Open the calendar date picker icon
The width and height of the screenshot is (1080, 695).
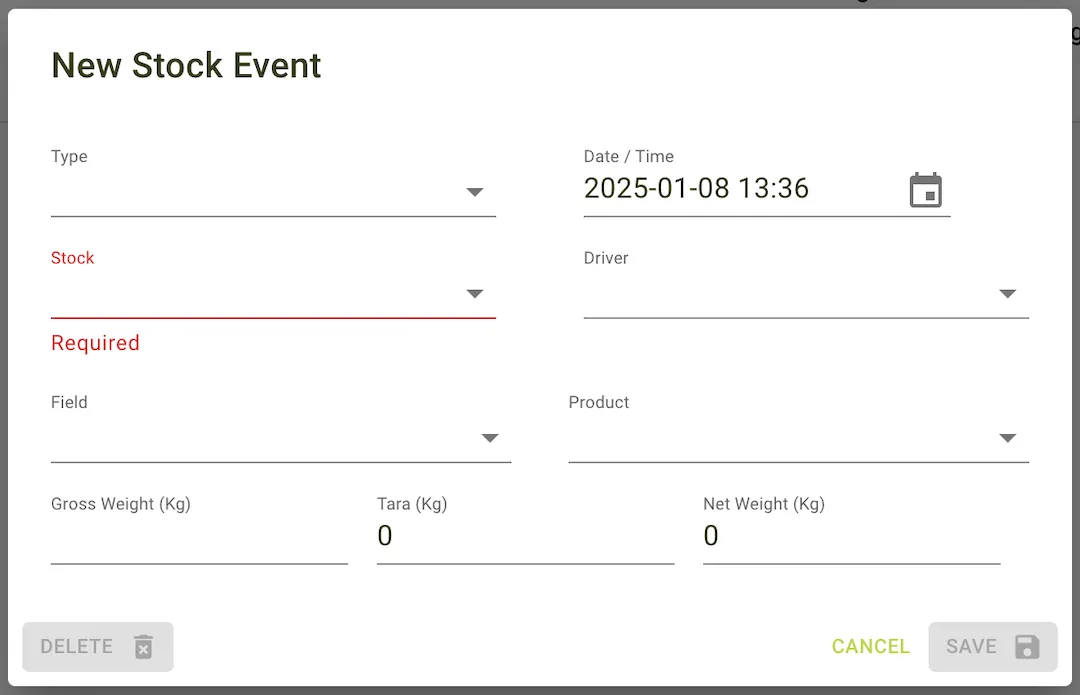[x=926, y=190]
